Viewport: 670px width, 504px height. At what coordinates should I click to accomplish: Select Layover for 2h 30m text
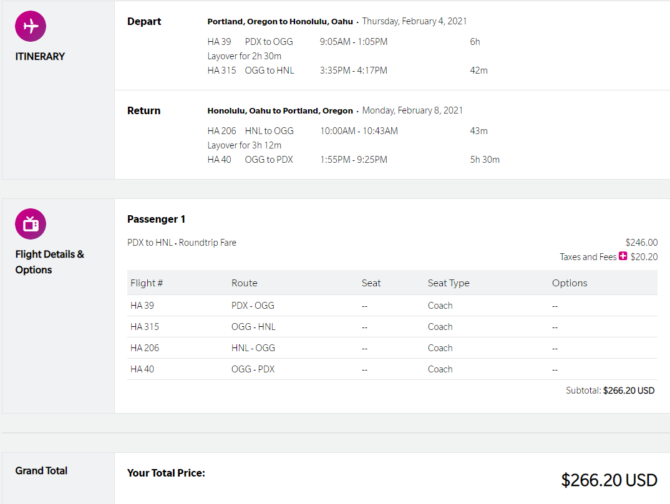[x=244, y=56]
